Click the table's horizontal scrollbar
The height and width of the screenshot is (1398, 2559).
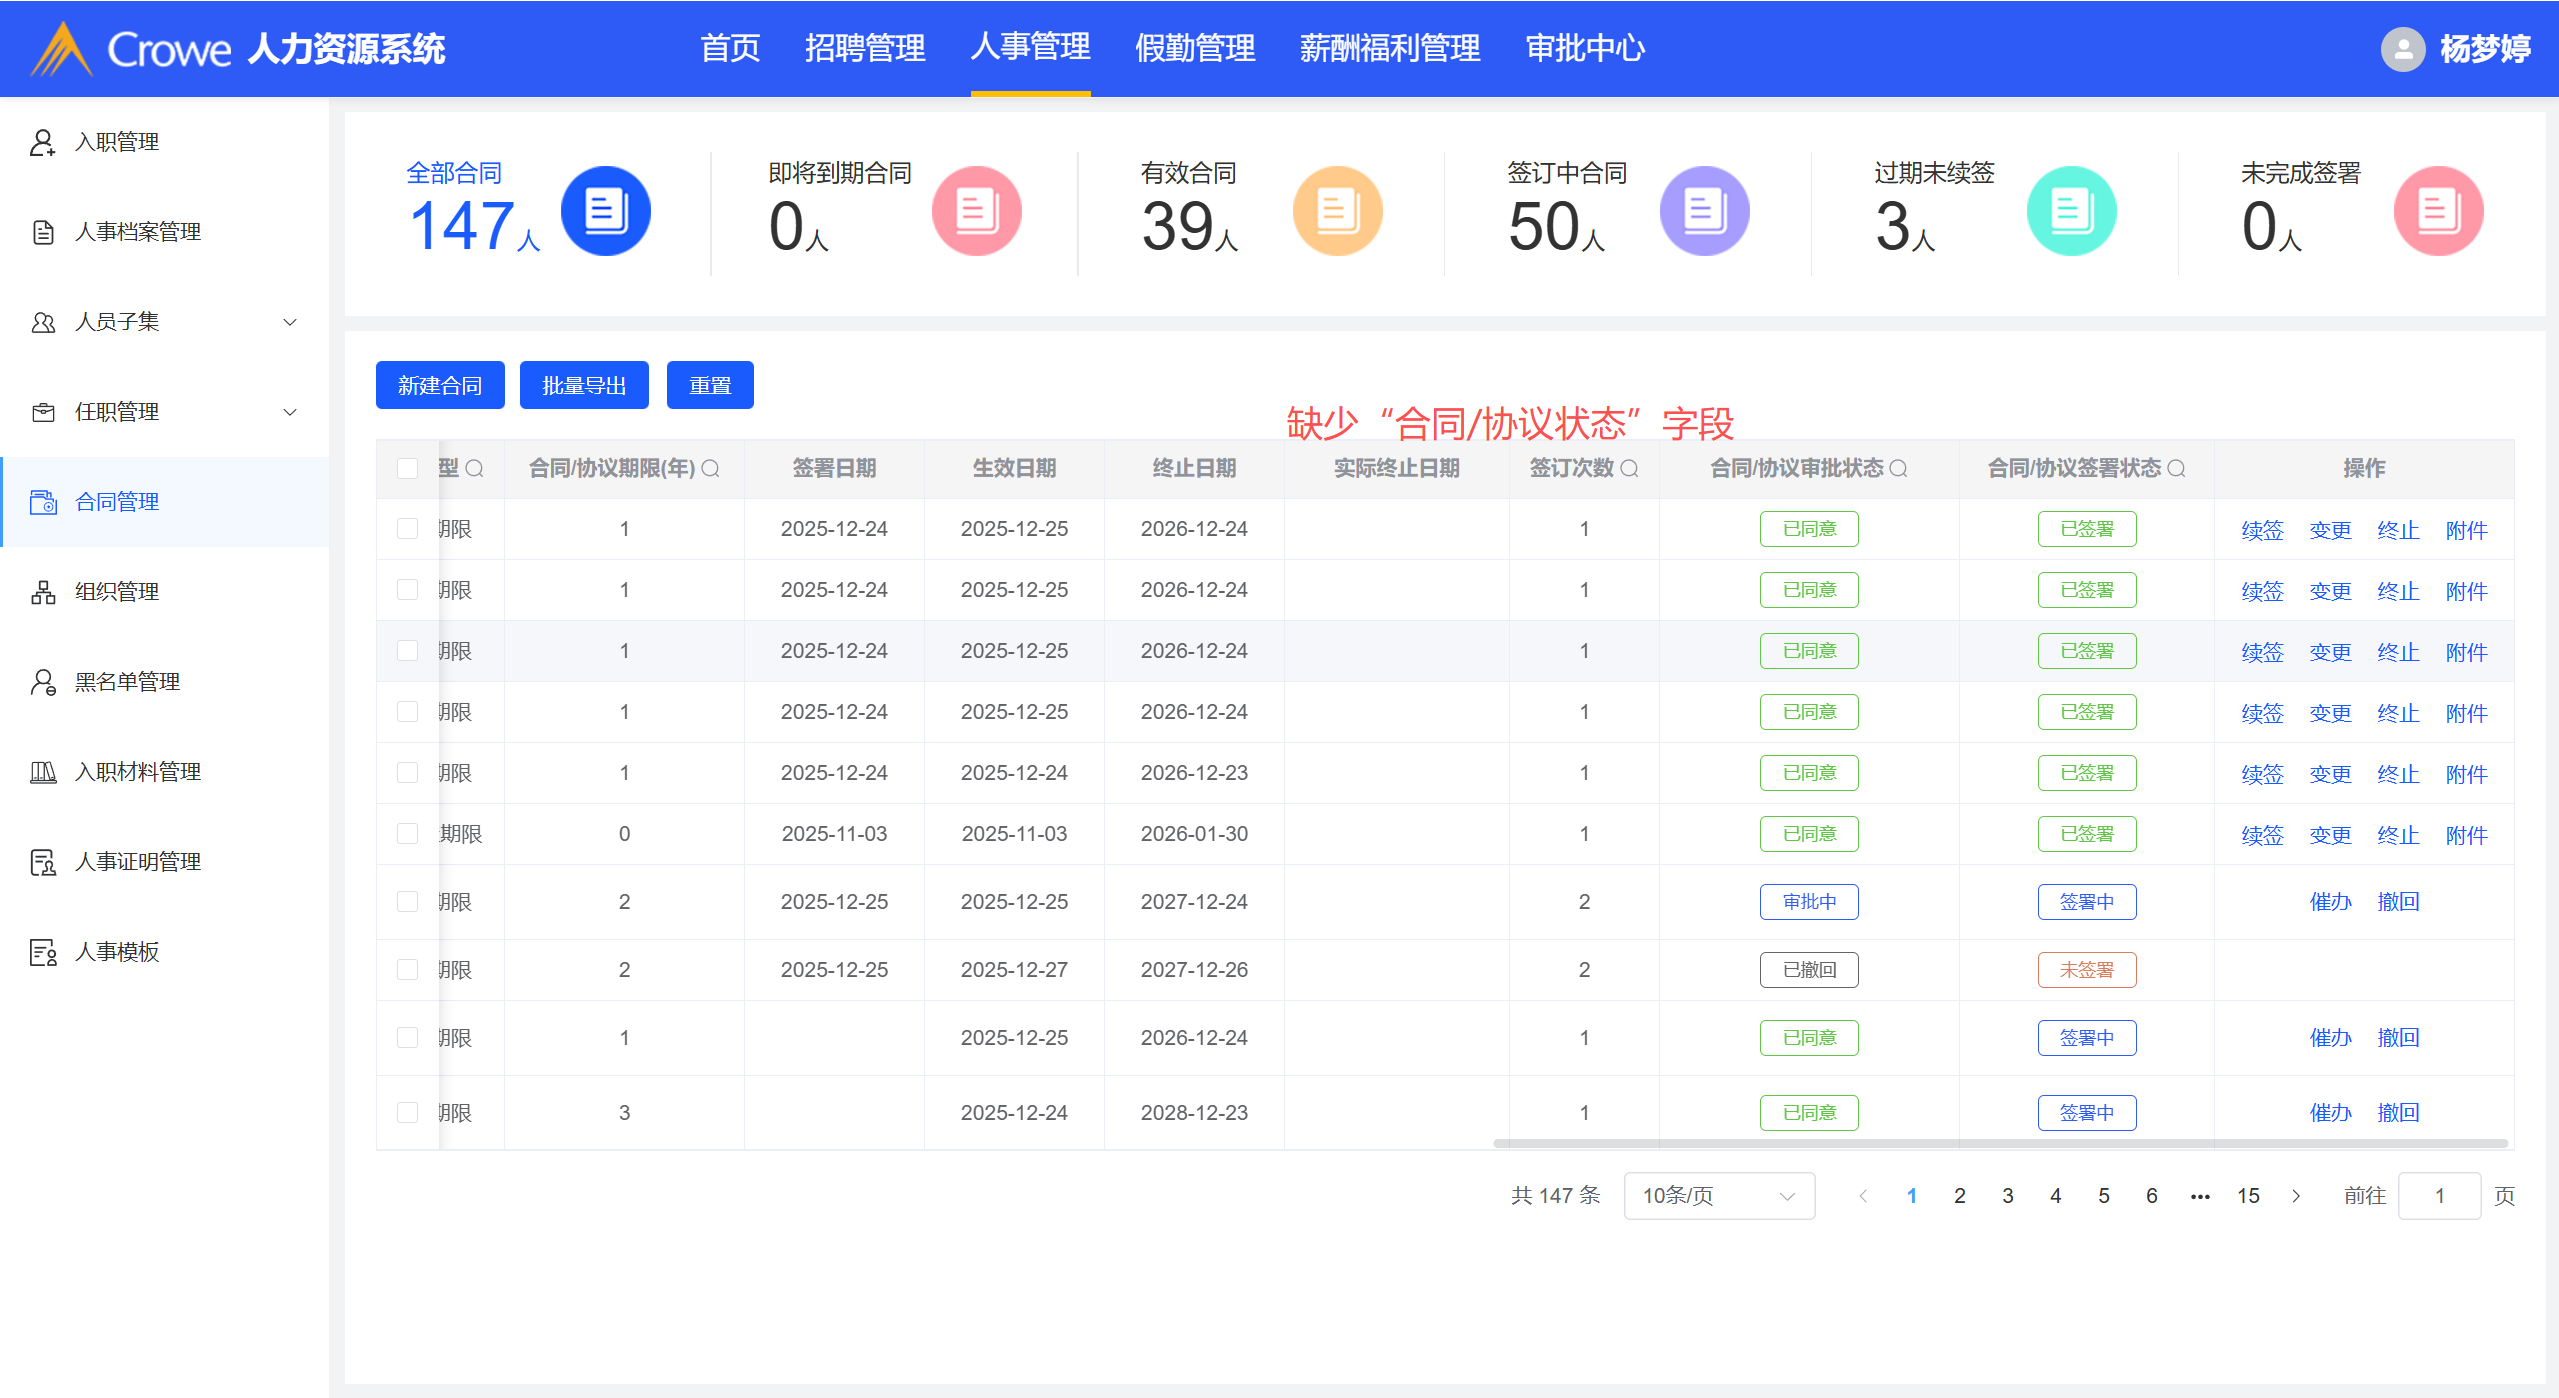pos(2000,1142)
